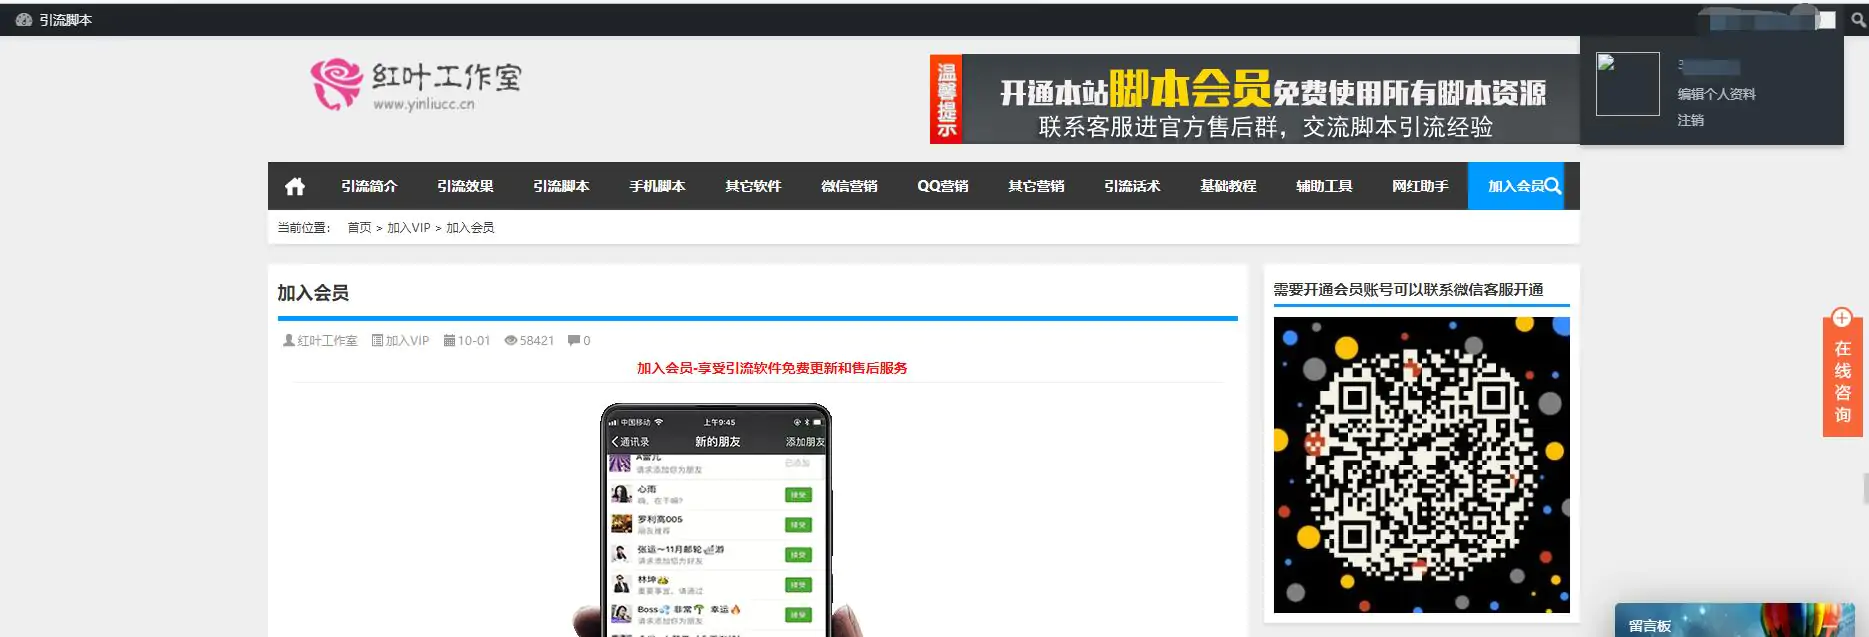Click the 加入会员 breadcrumb link

click(470, 228)
